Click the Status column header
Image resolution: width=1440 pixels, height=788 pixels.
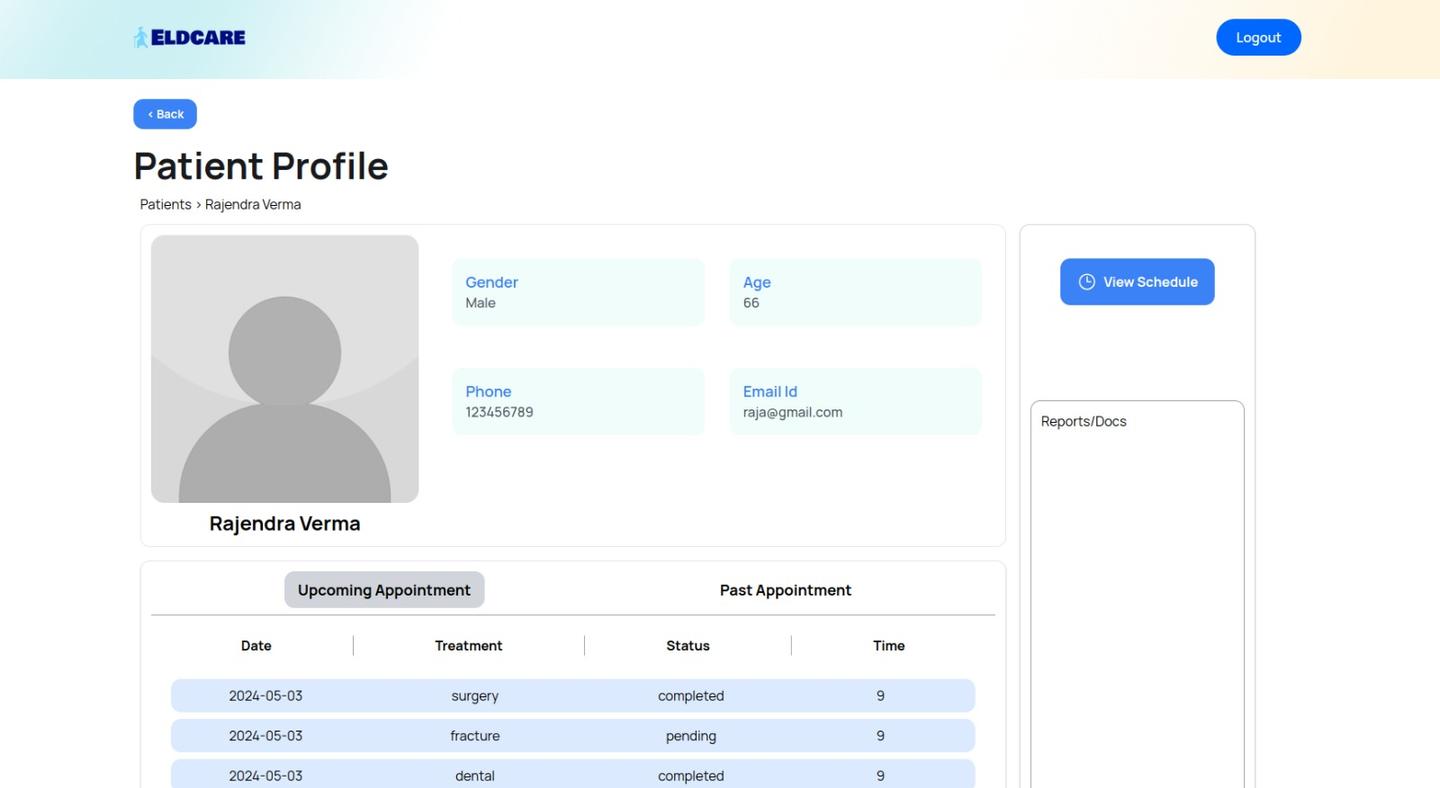click(x=688, y=646)
